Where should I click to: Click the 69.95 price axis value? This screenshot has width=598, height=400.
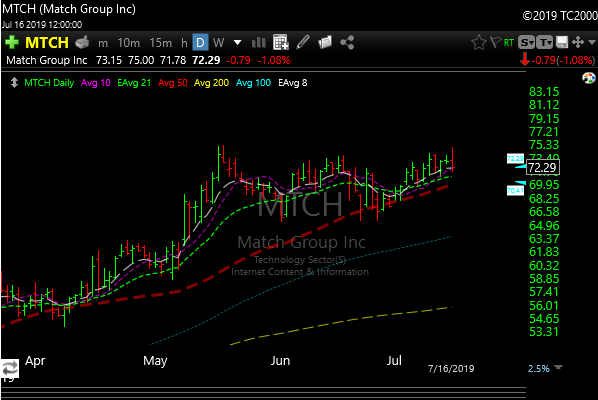coord(544,185)
